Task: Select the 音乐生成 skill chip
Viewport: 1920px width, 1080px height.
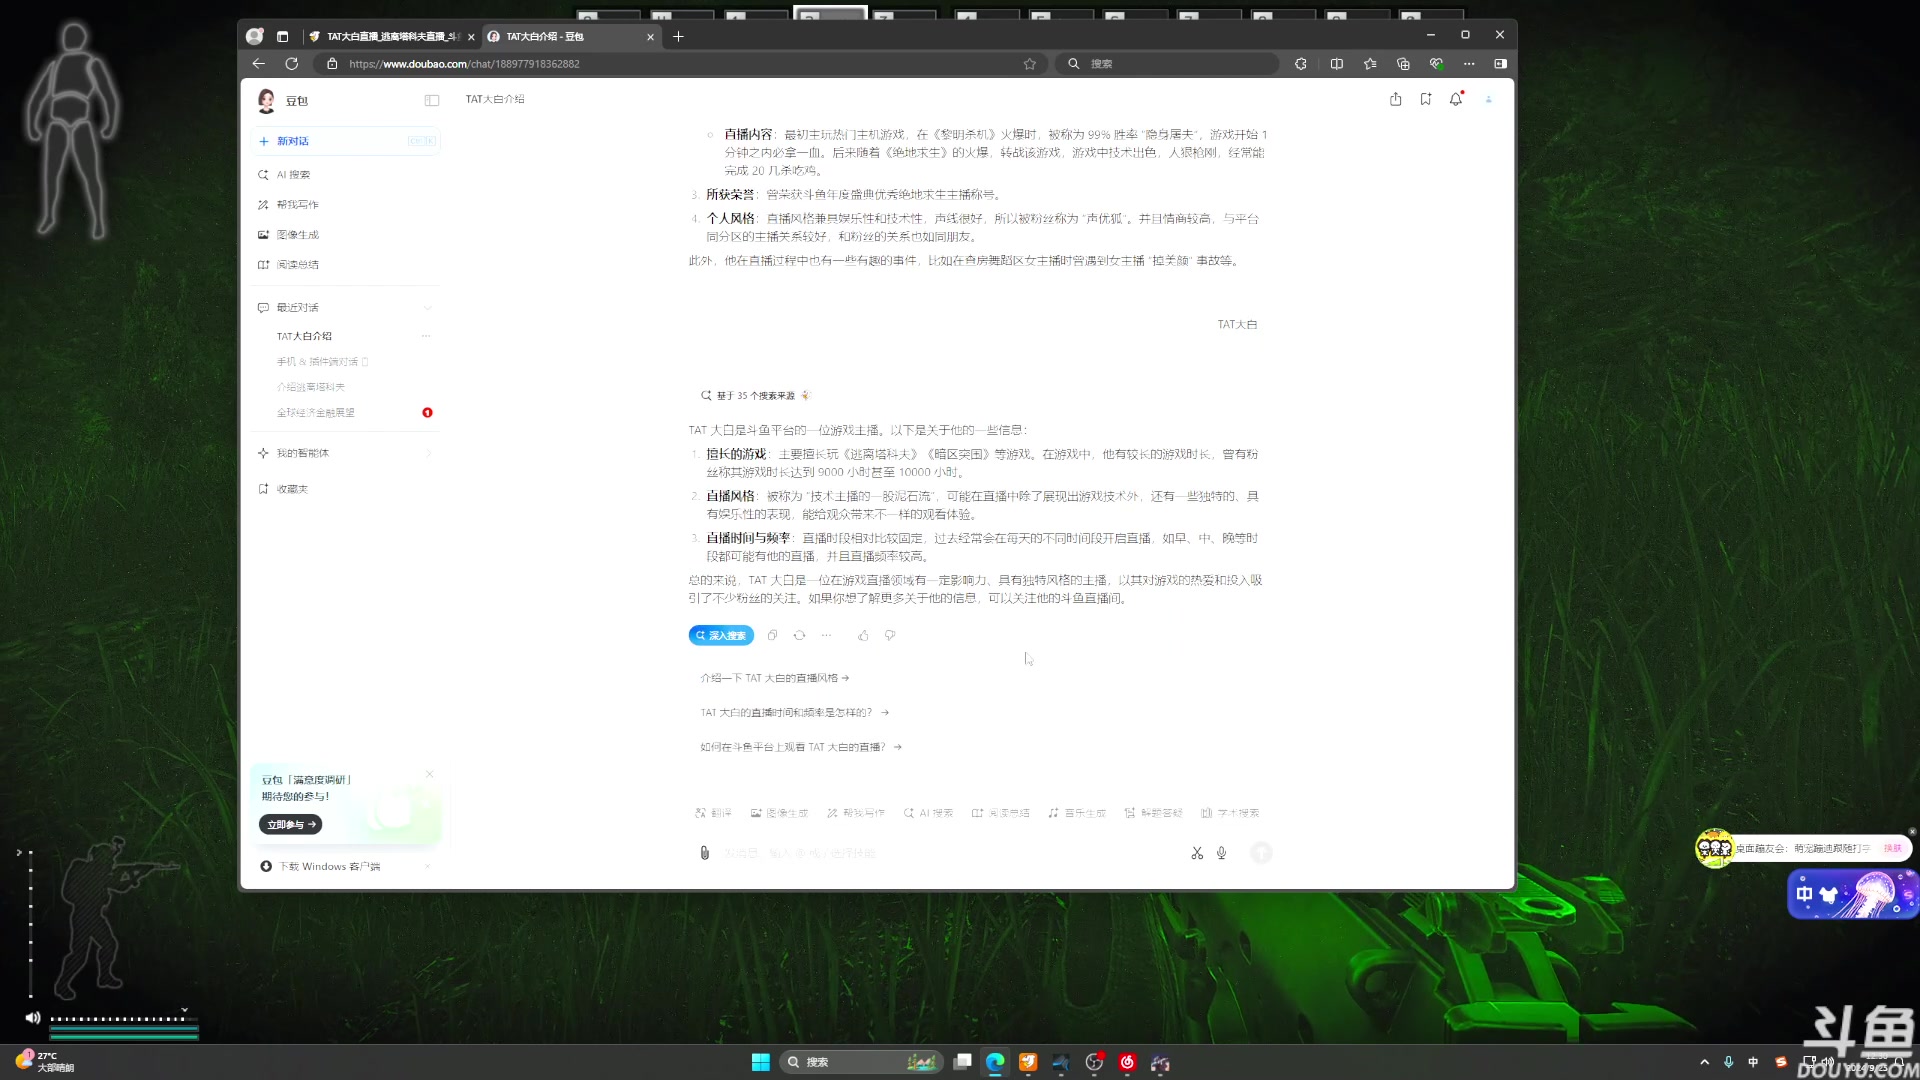Action: tap(1077, 813)
